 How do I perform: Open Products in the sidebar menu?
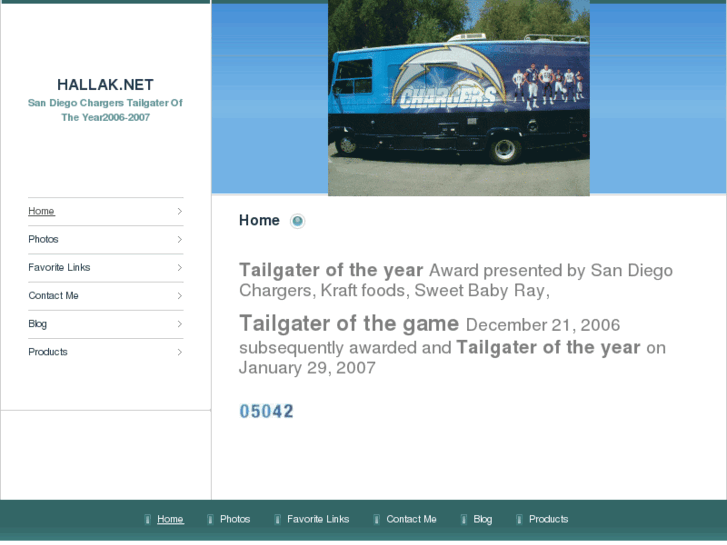tap(48, 352)
